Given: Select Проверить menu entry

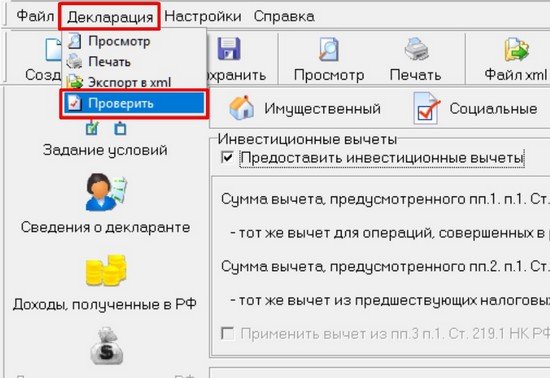Looking at the screenshot, I should 134,103.
